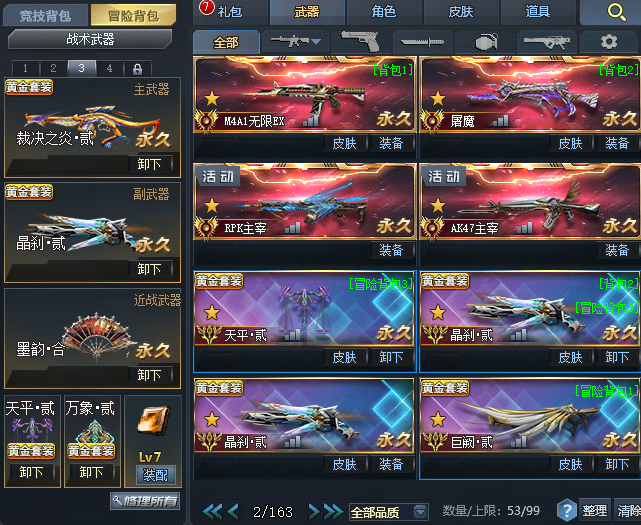Equip the M4A1无限EX weapon
641x525 pixels.
pos(392,143)
